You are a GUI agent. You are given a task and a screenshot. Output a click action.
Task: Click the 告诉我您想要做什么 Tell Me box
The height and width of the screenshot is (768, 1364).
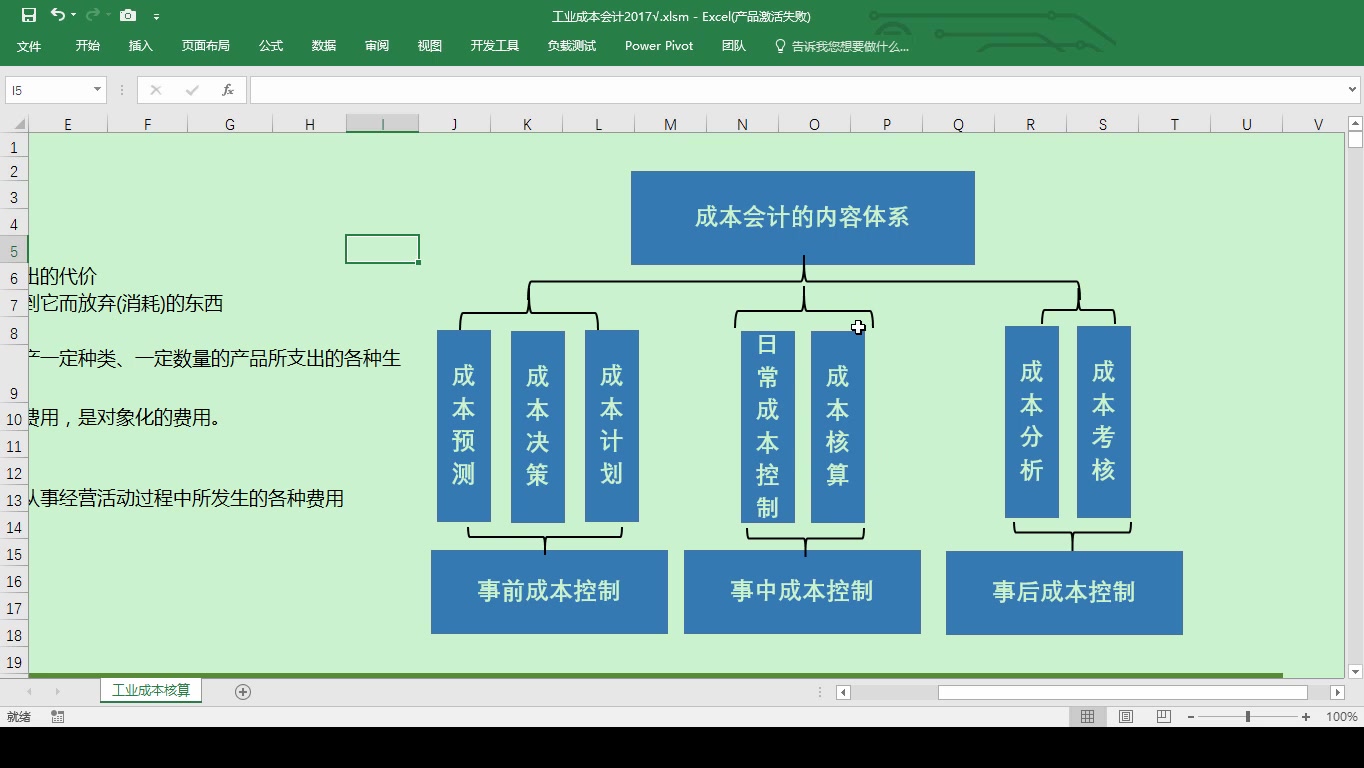pyautogui.click(x=845, y=45)
